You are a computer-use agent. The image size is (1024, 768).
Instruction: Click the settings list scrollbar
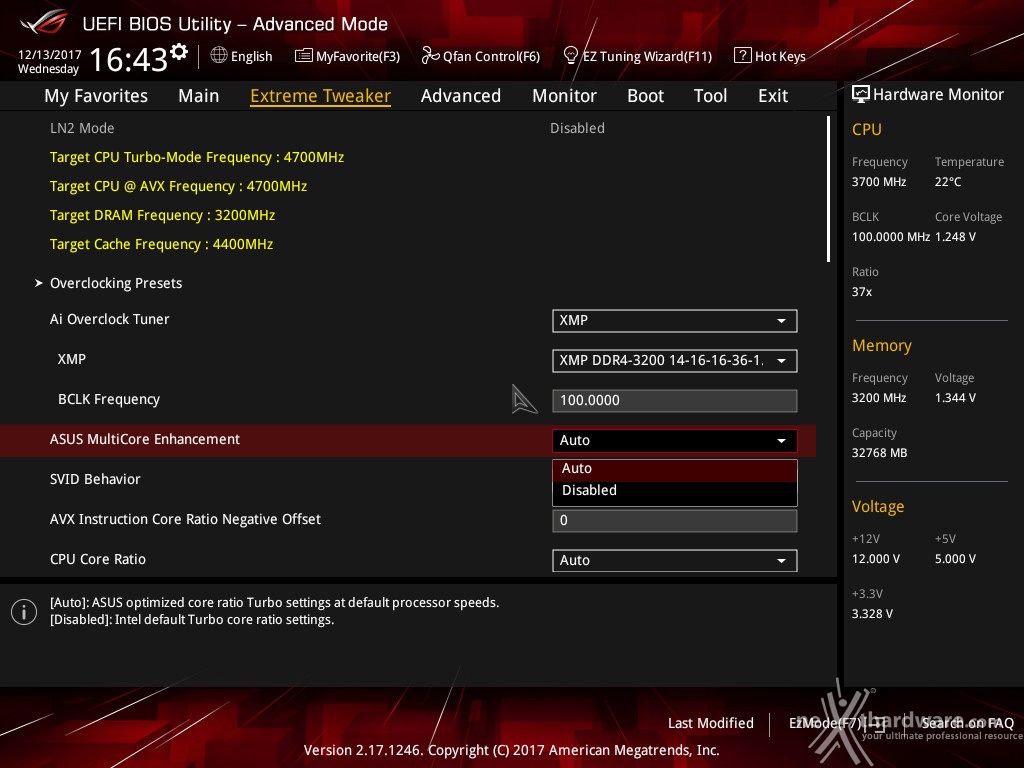828,189
